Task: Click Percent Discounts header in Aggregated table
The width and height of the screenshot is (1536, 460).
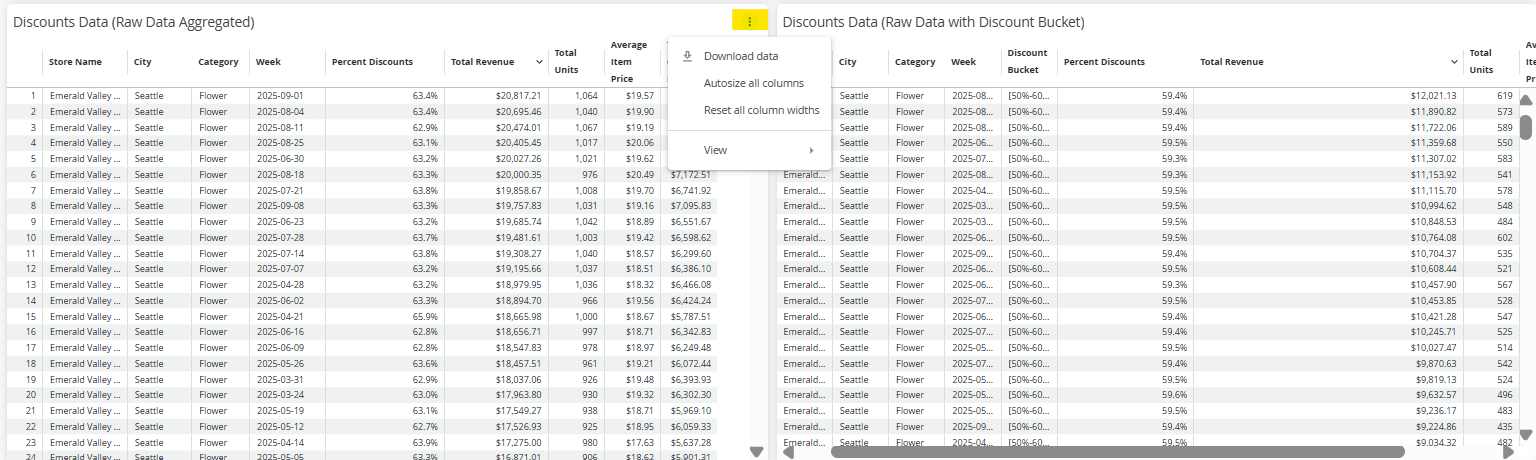Action: (x=372, y=62)
